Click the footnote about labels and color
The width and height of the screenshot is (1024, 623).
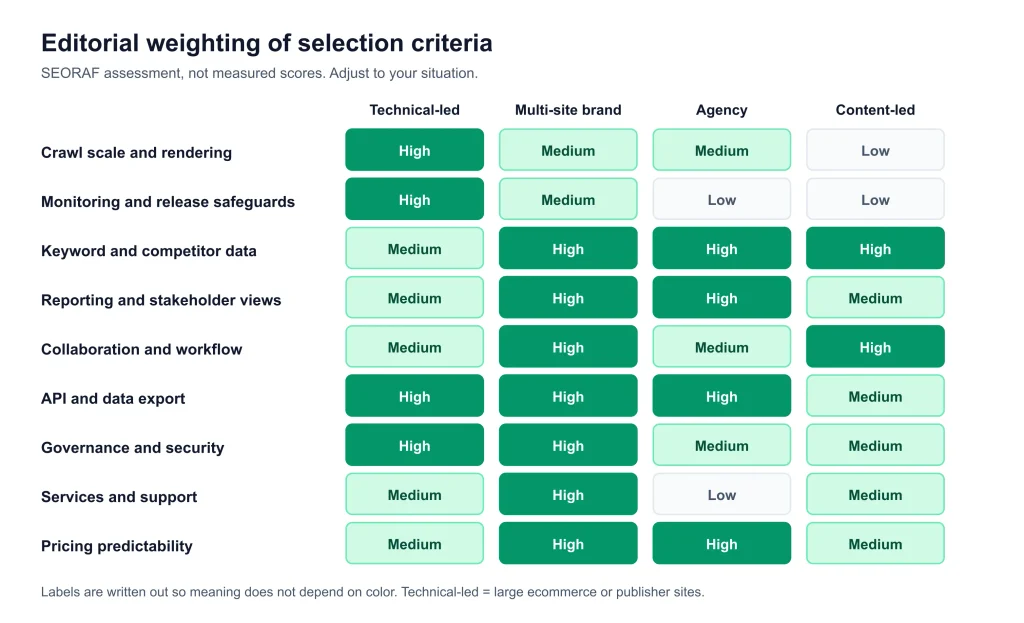pos(372,592)
